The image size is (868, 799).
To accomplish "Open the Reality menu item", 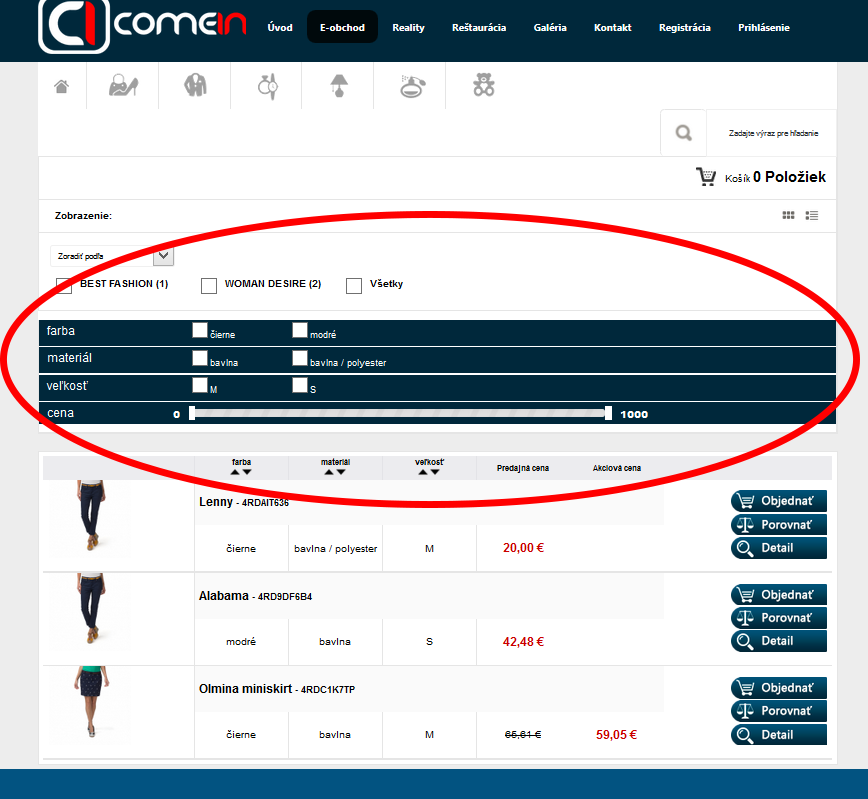I will click(408, 27).
